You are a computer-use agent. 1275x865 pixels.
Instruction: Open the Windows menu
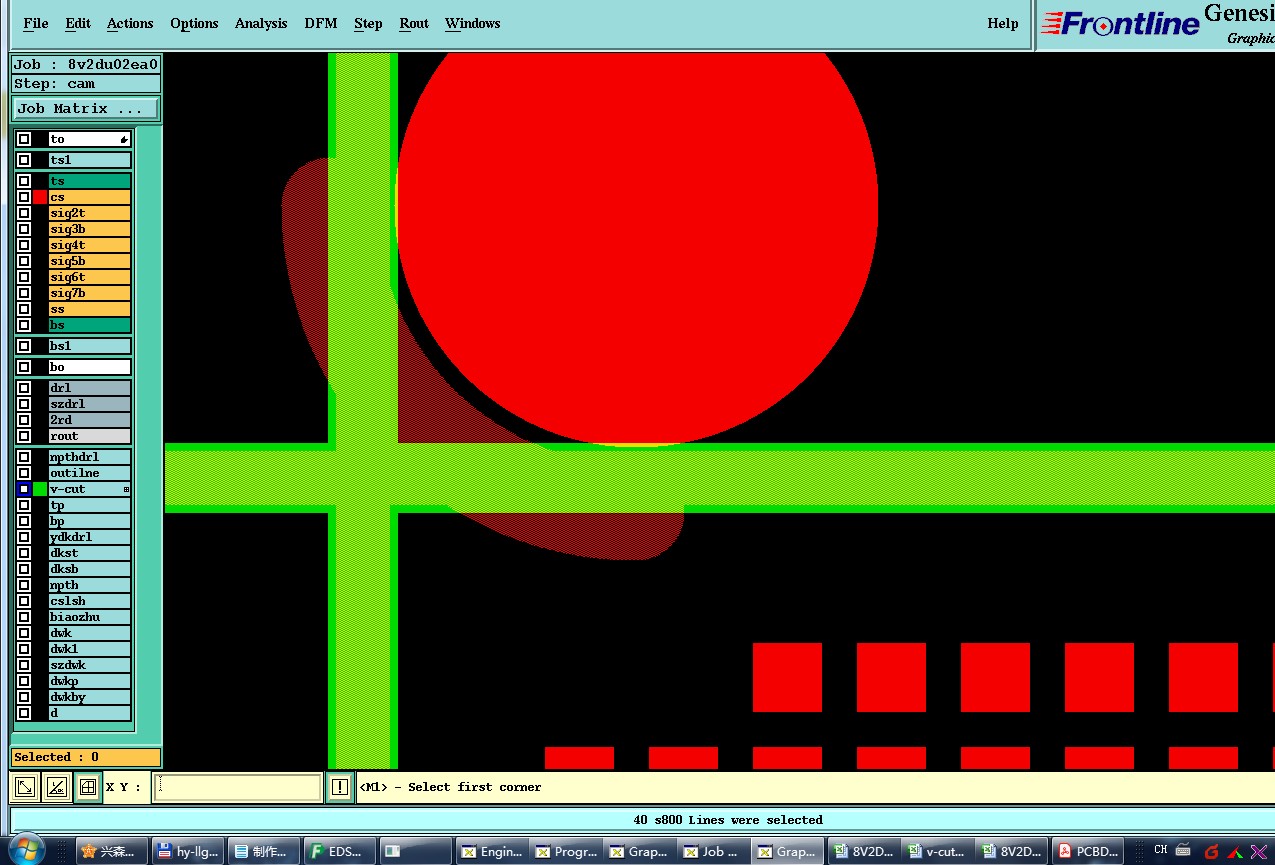click(472, 23)
